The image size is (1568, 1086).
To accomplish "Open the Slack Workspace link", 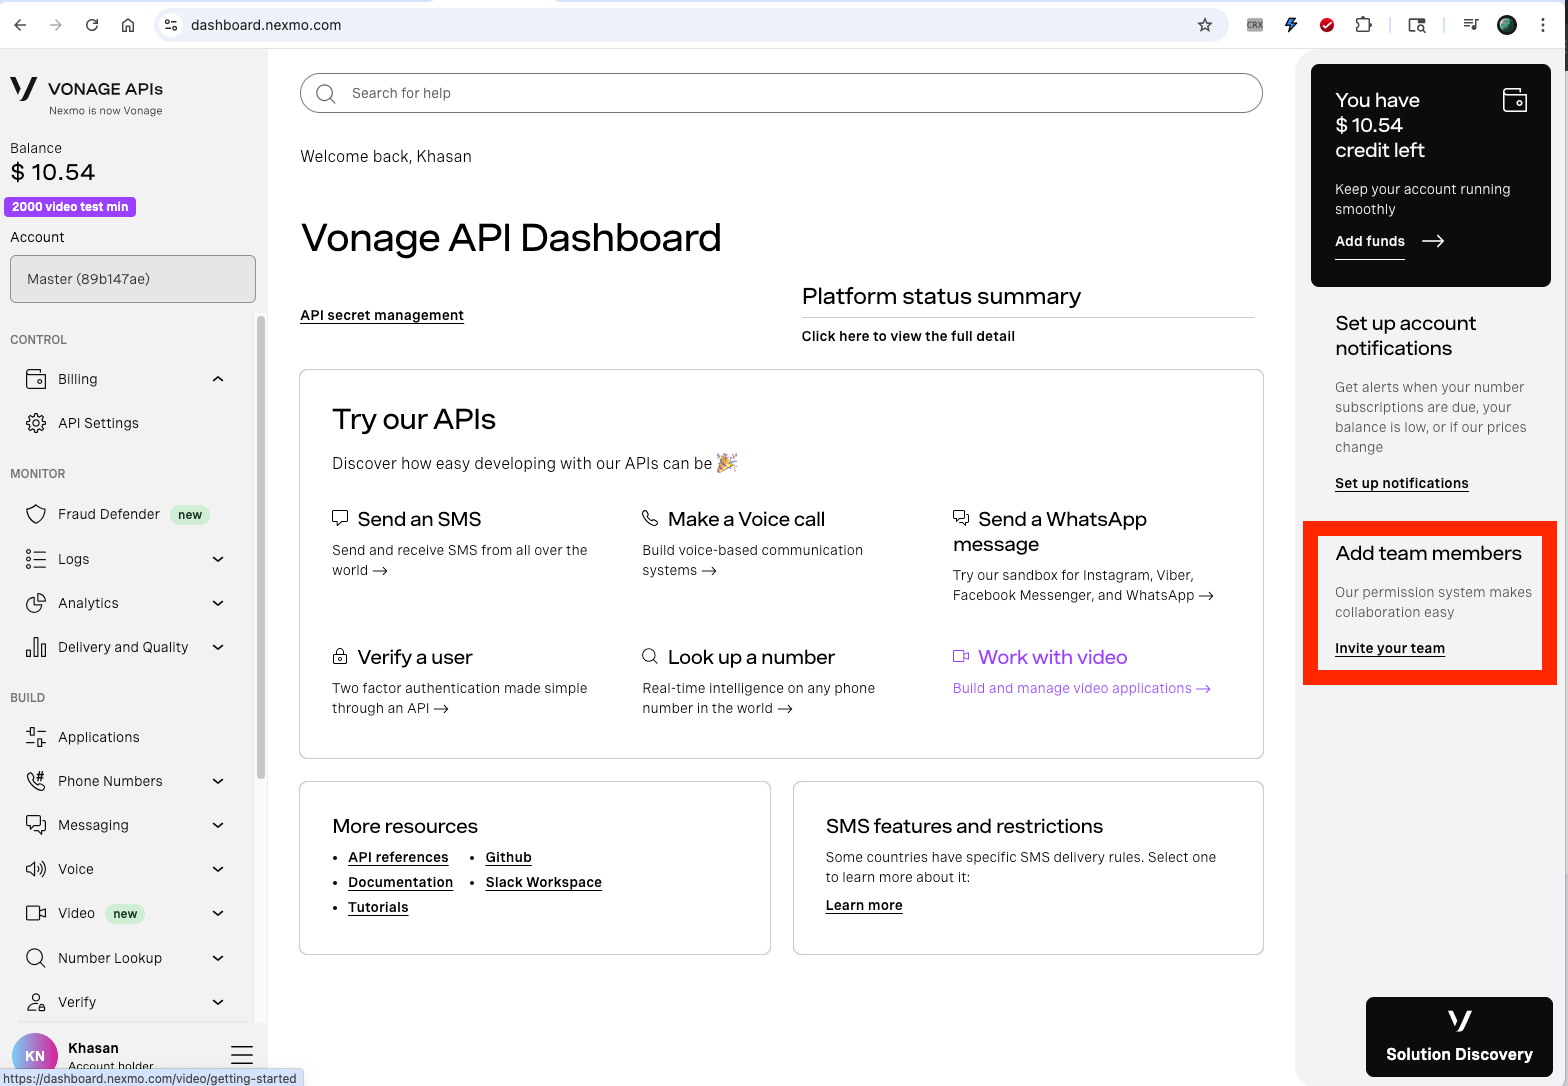I will (x=543, y=882).
